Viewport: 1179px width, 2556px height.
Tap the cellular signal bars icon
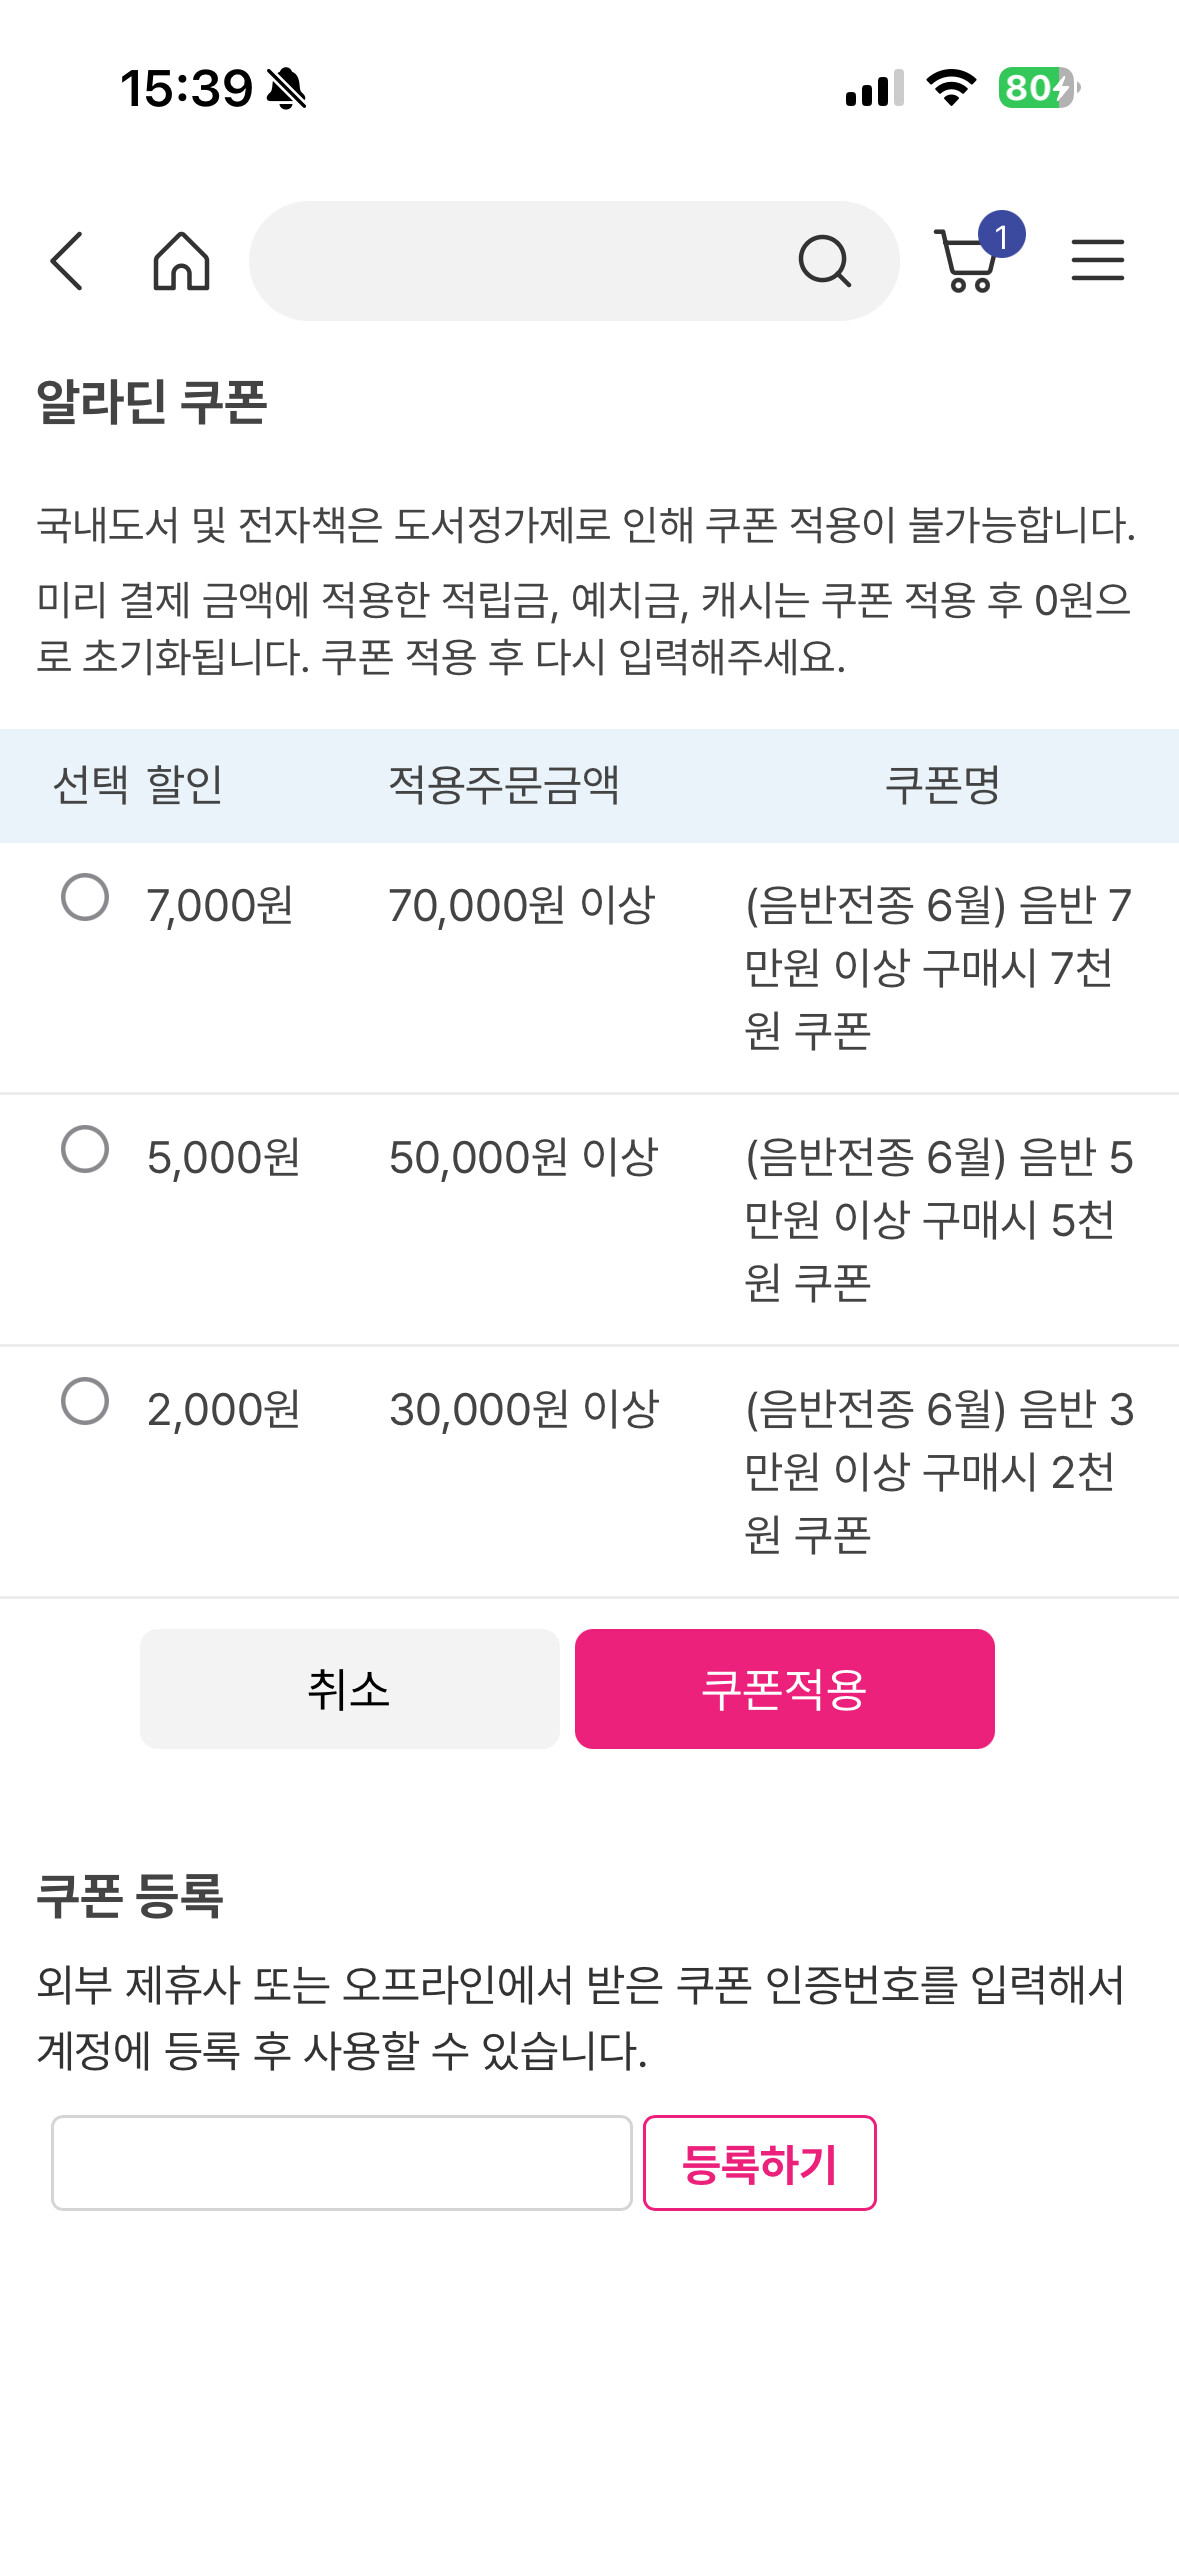coord(874,88)
